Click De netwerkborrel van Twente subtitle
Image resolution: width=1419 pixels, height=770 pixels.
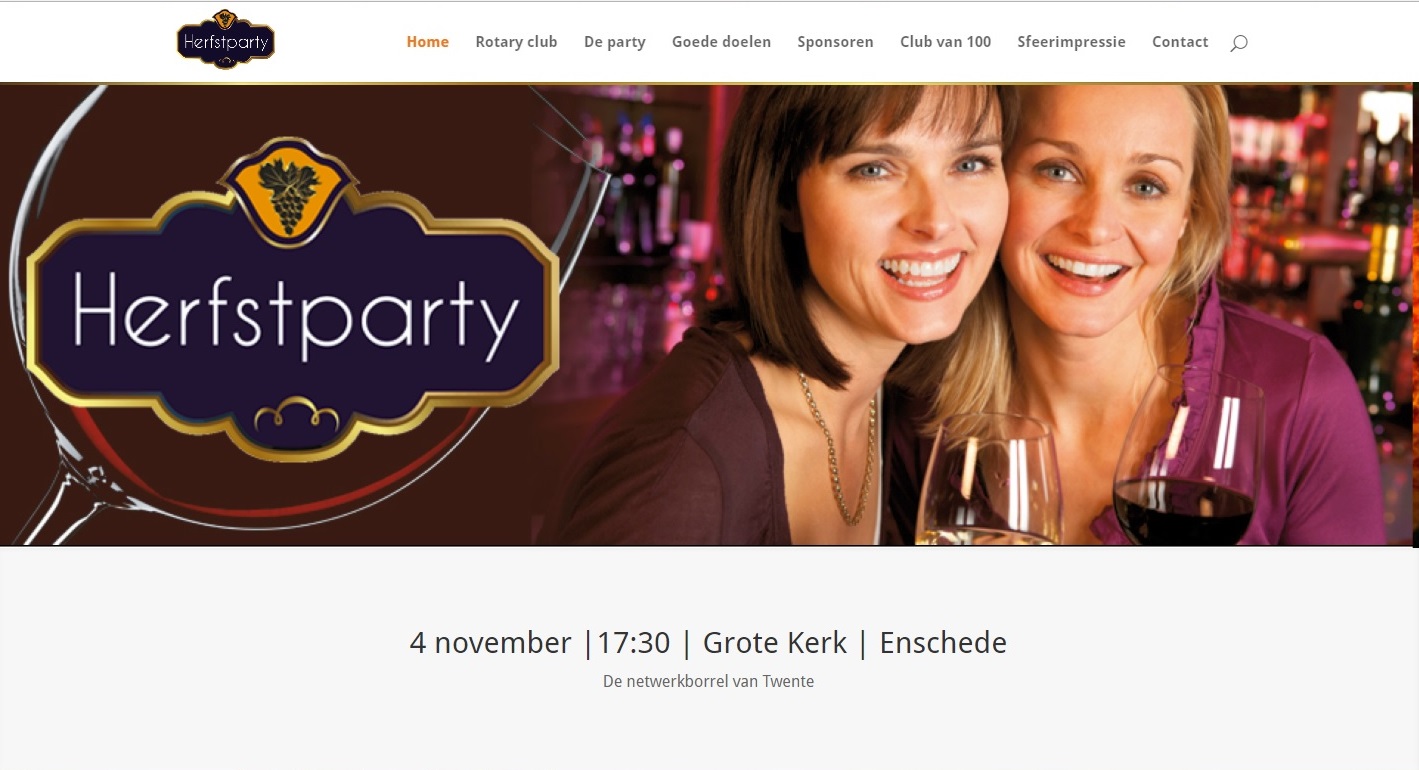click(x=708, y=681)
